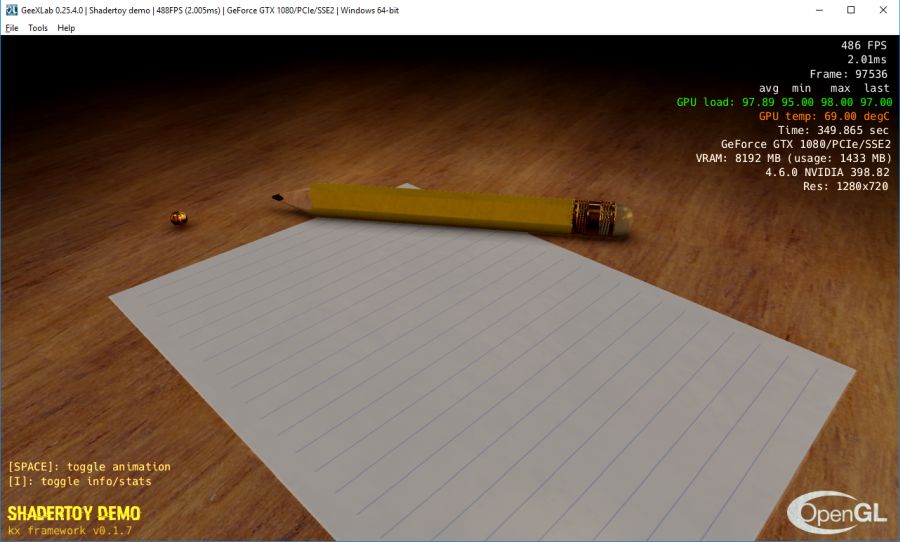Screen dimensions: 900x542
Task: Click the OpenGL logo
Action: tap(837, 512)
